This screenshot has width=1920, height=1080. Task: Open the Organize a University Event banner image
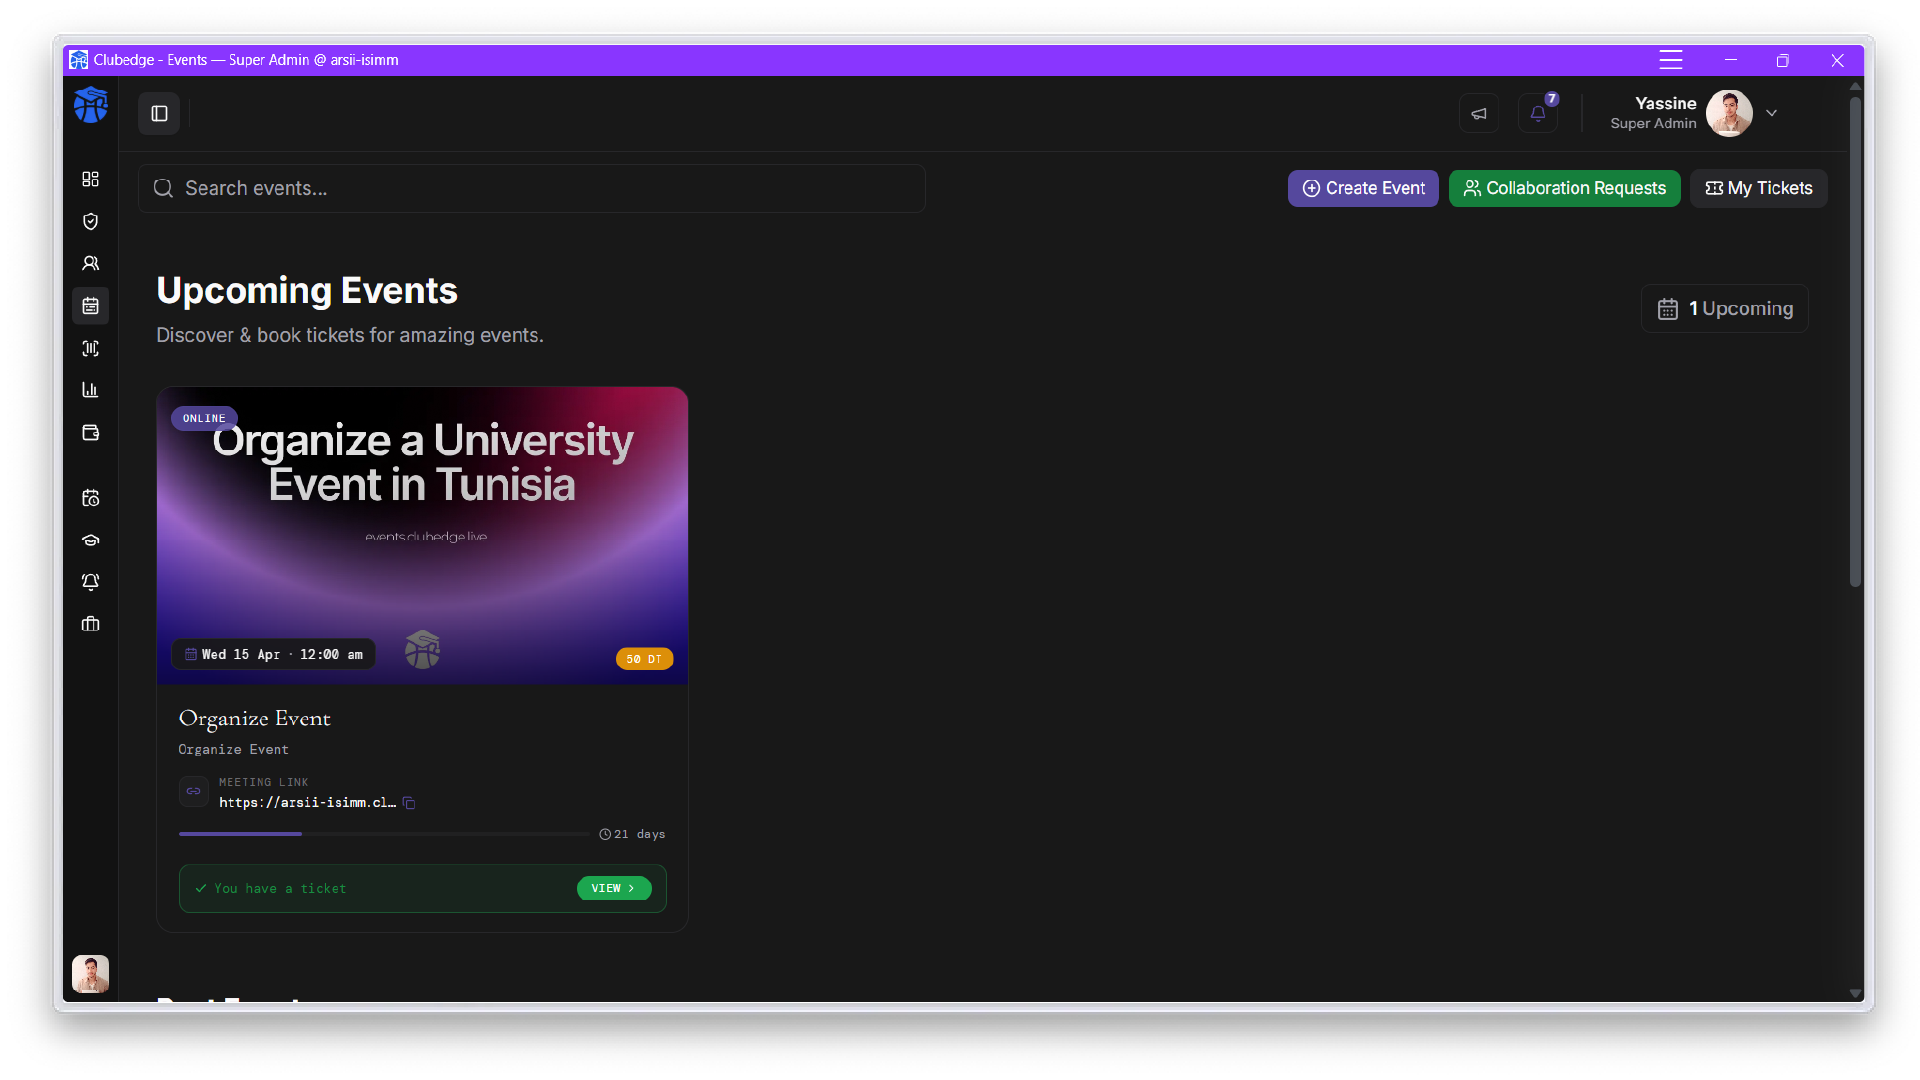(422, 535)
